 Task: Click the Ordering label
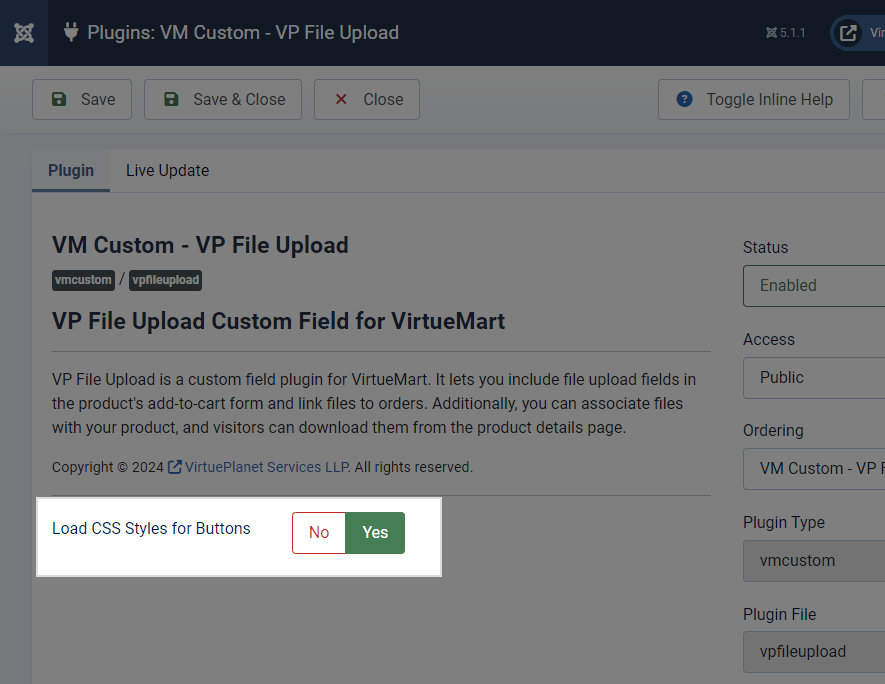[773, 431]
